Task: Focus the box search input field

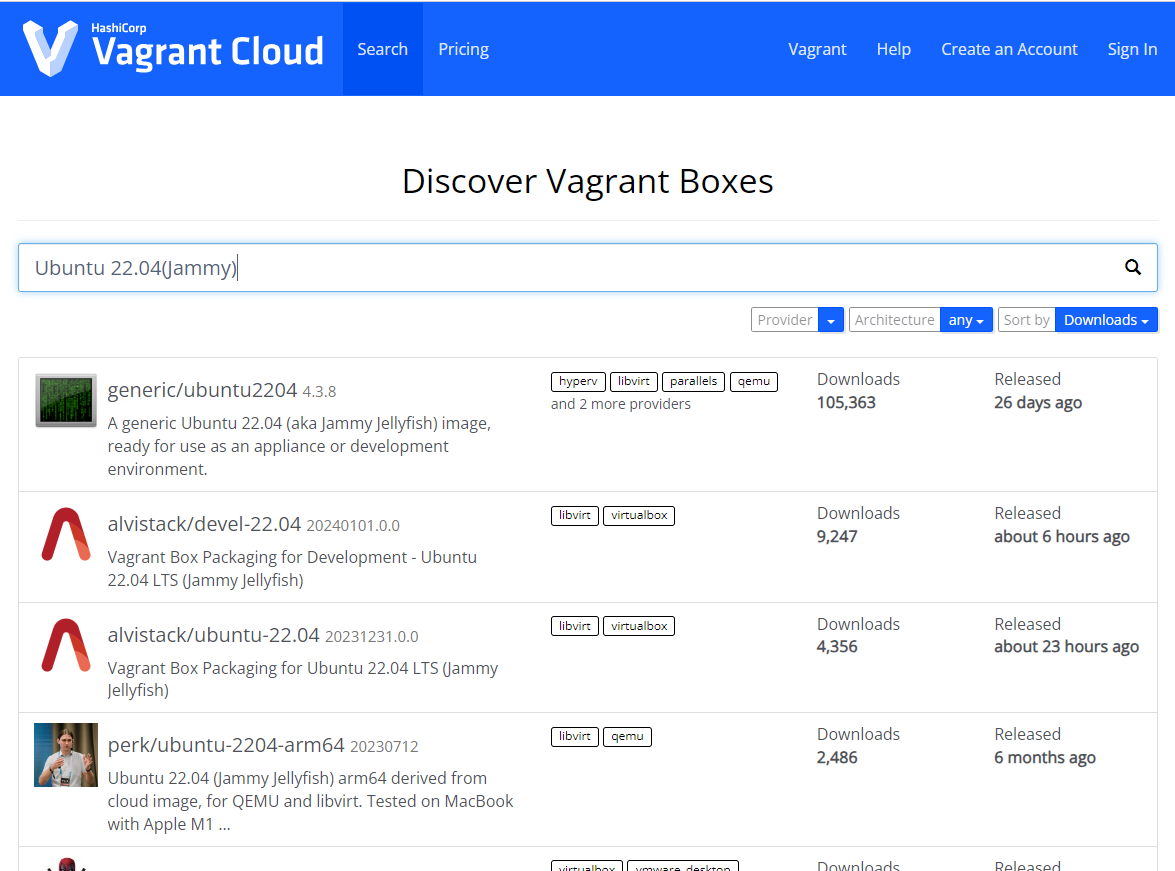Action: (588, 268)
